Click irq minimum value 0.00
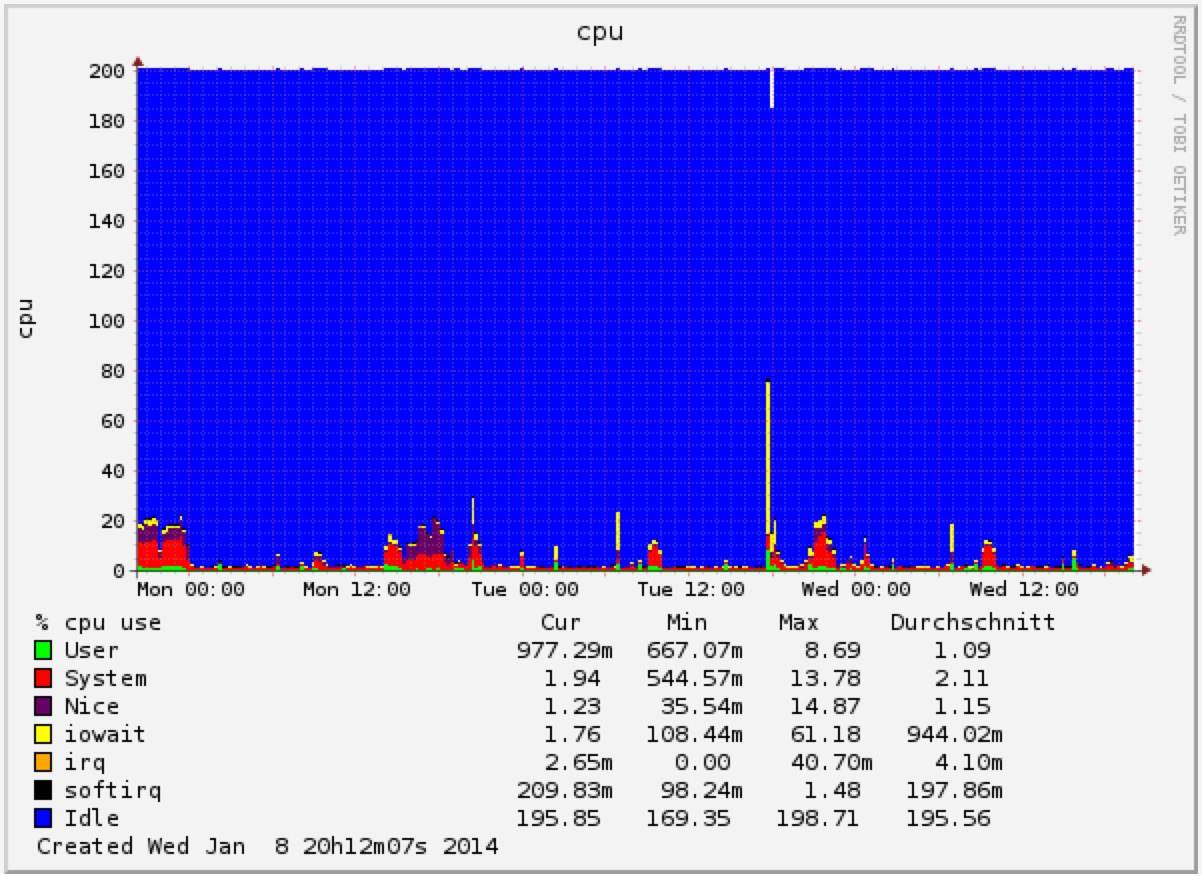Image resolution: width=1202 pixels, height=876 pixels. [702, 762]
